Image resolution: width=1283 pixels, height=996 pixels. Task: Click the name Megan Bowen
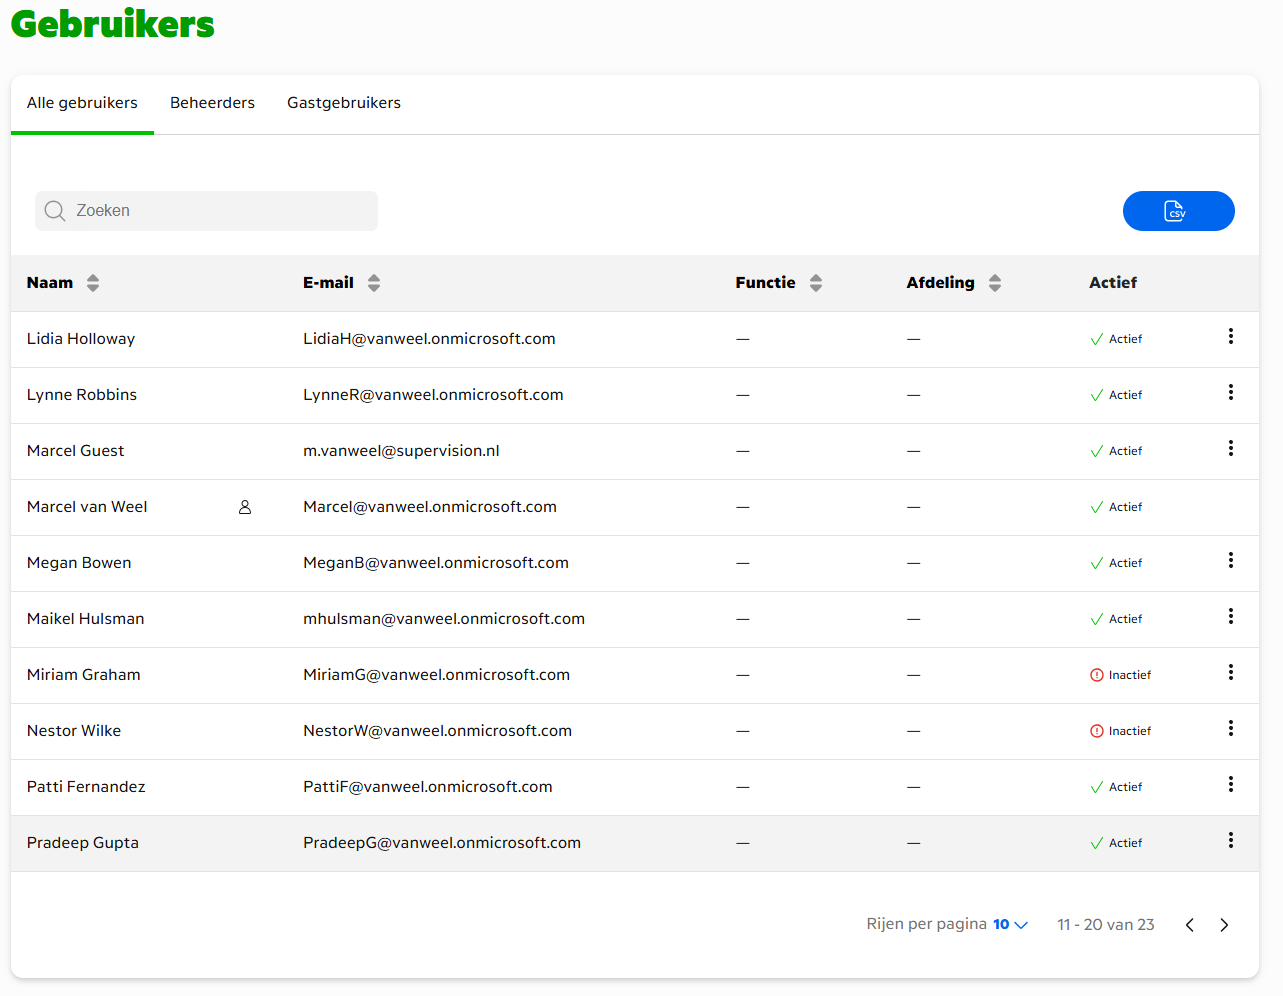point(79,563)
